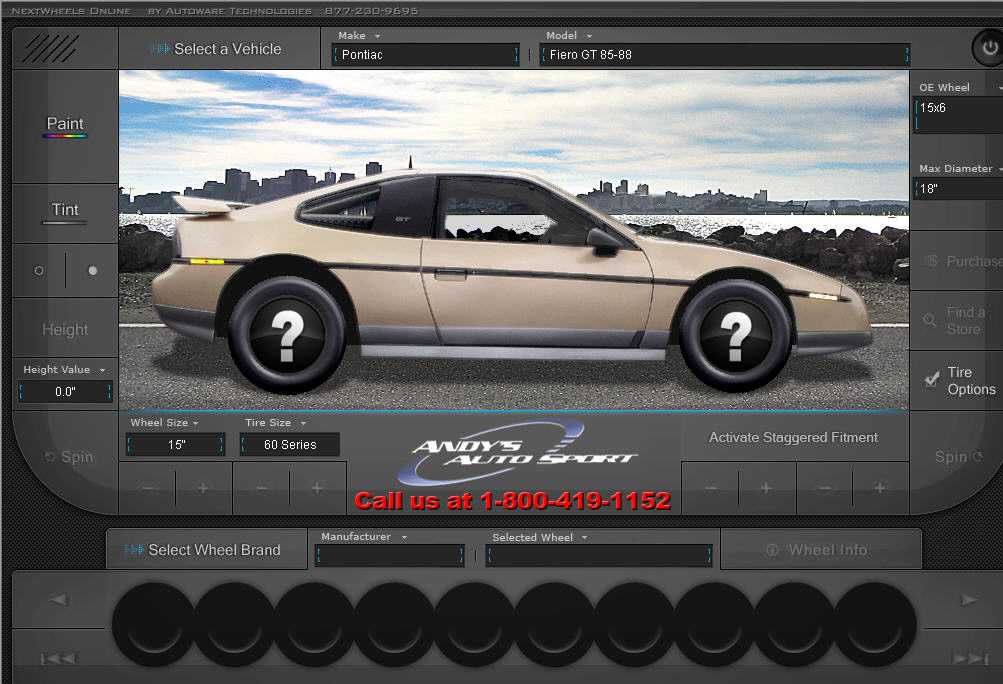This screenshot has height=684, width=1003.
Task: Click next wheels right arrow
Action: 969,600
